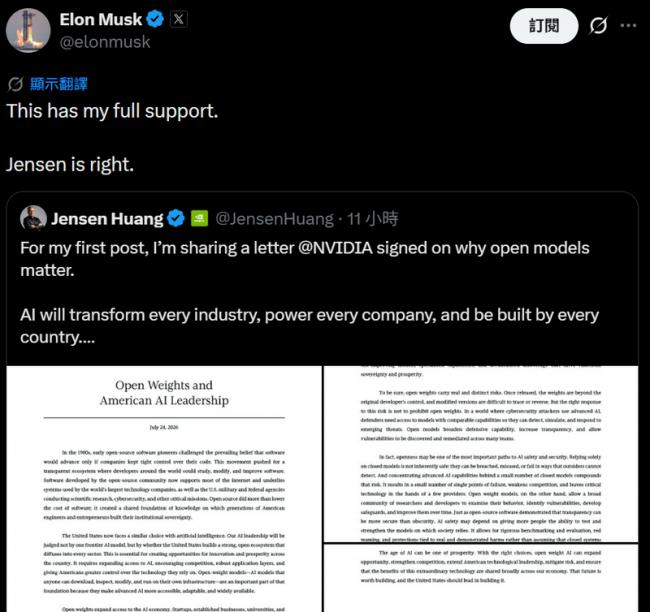The image size is (650, 612).
Task: Open the letter's final page image
Action: click(x=481, y=578)
